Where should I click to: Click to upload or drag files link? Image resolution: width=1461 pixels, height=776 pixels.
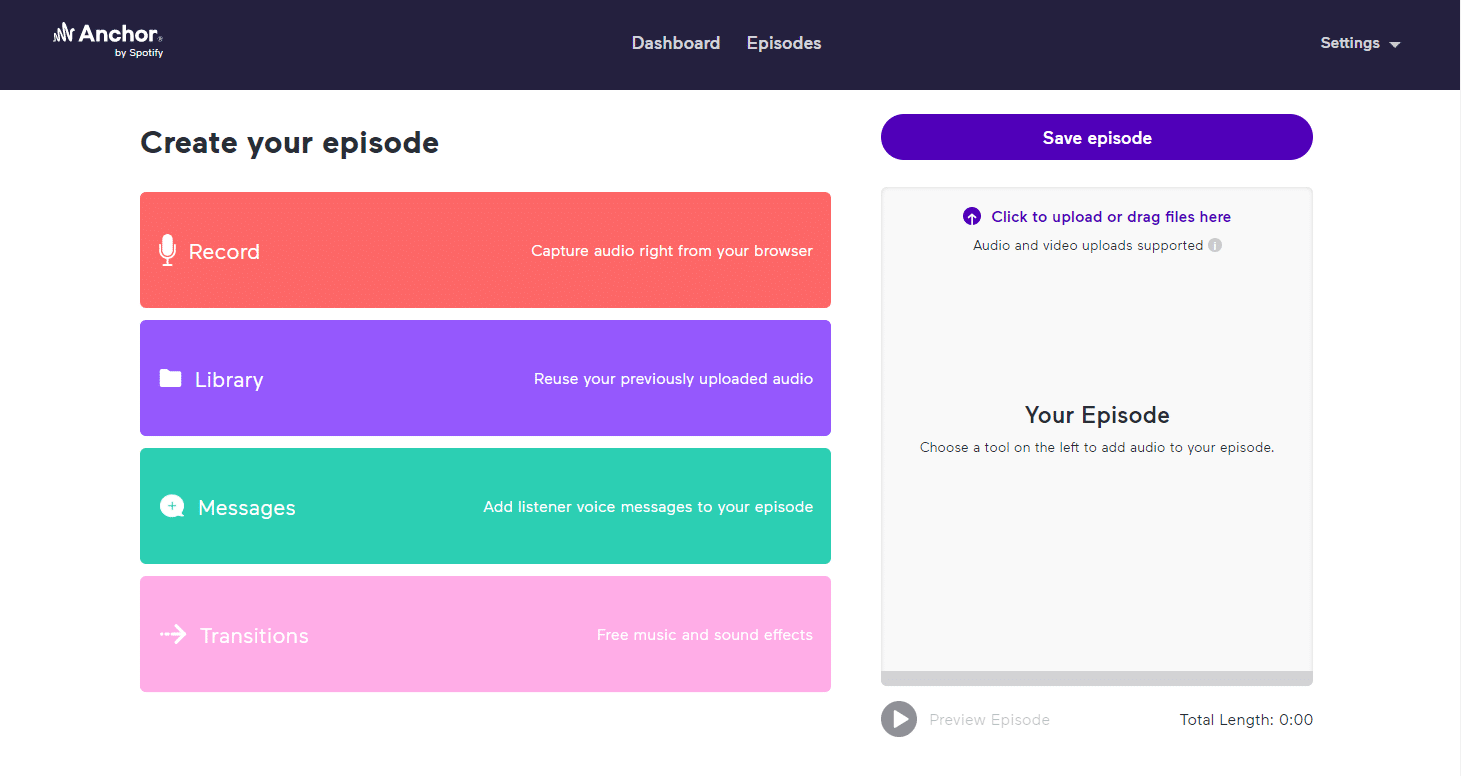tap(1111, 216)
